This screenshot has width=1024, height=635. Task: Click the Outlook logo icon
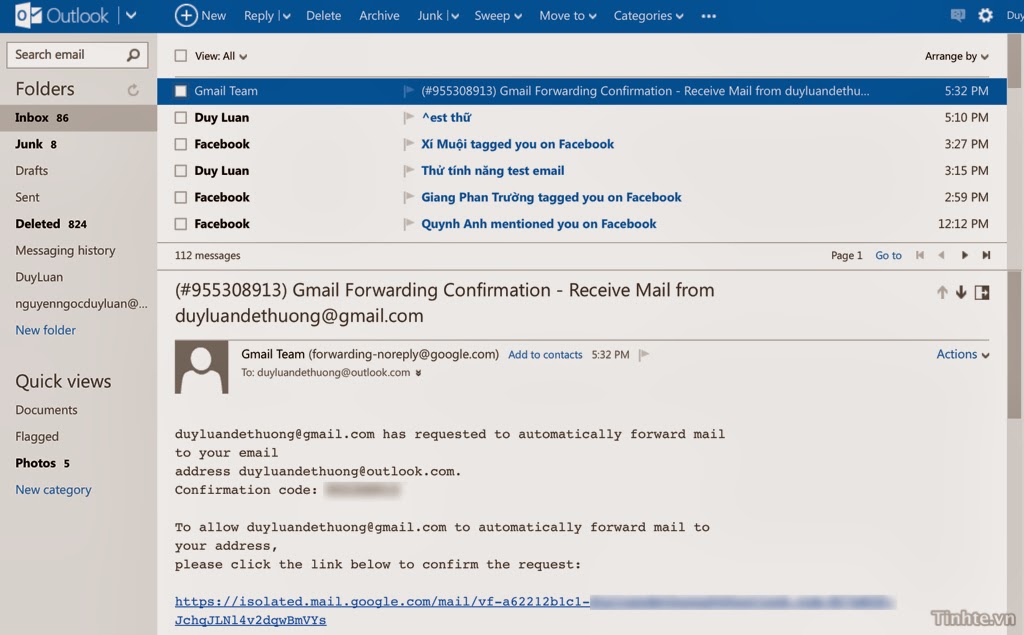28,16
